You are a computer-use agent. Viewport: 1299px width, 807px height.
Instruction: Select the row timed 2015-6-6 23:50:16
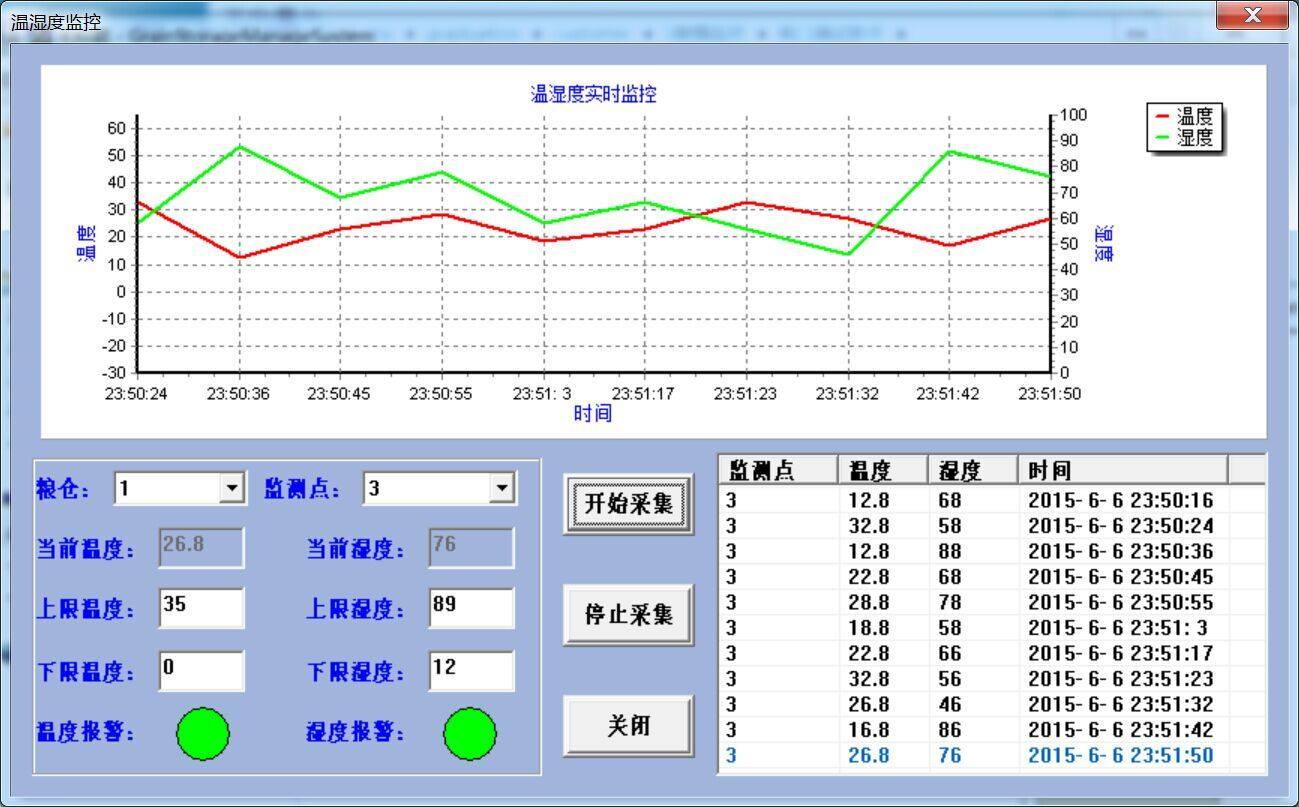pos(991,500)
